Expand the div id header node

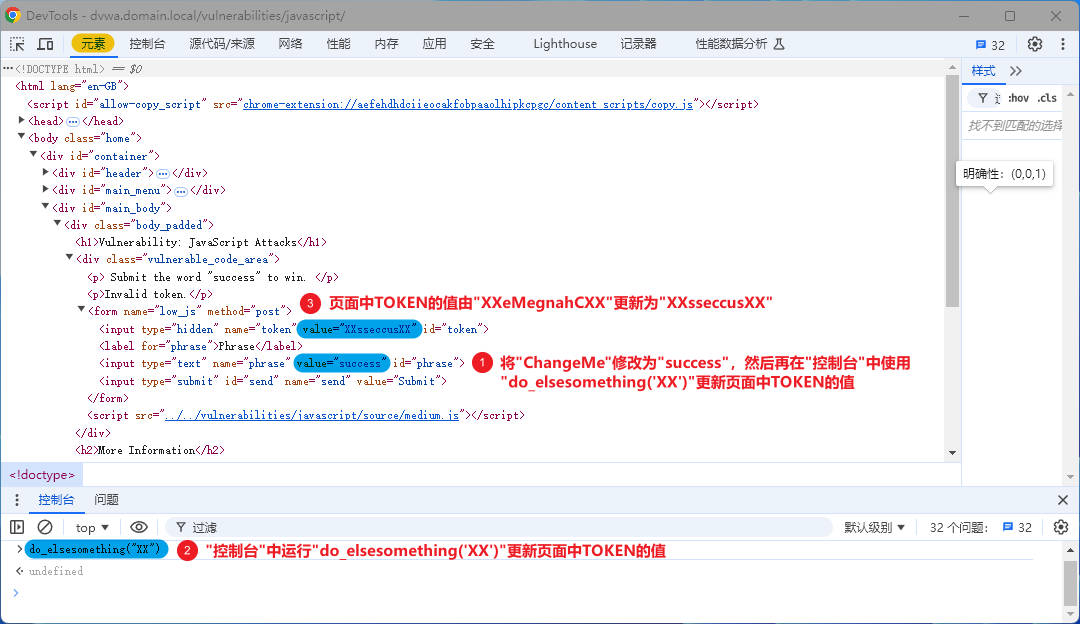point(45,172)
